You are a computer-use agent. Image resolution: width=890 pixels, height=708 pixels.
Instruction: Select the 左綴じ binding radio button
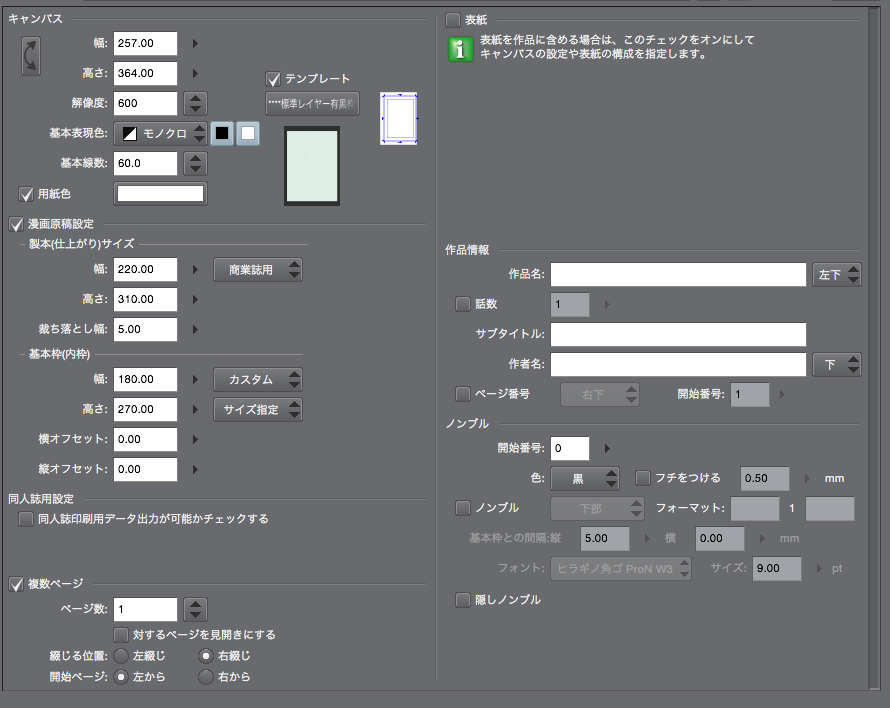(x=121, y=656)
